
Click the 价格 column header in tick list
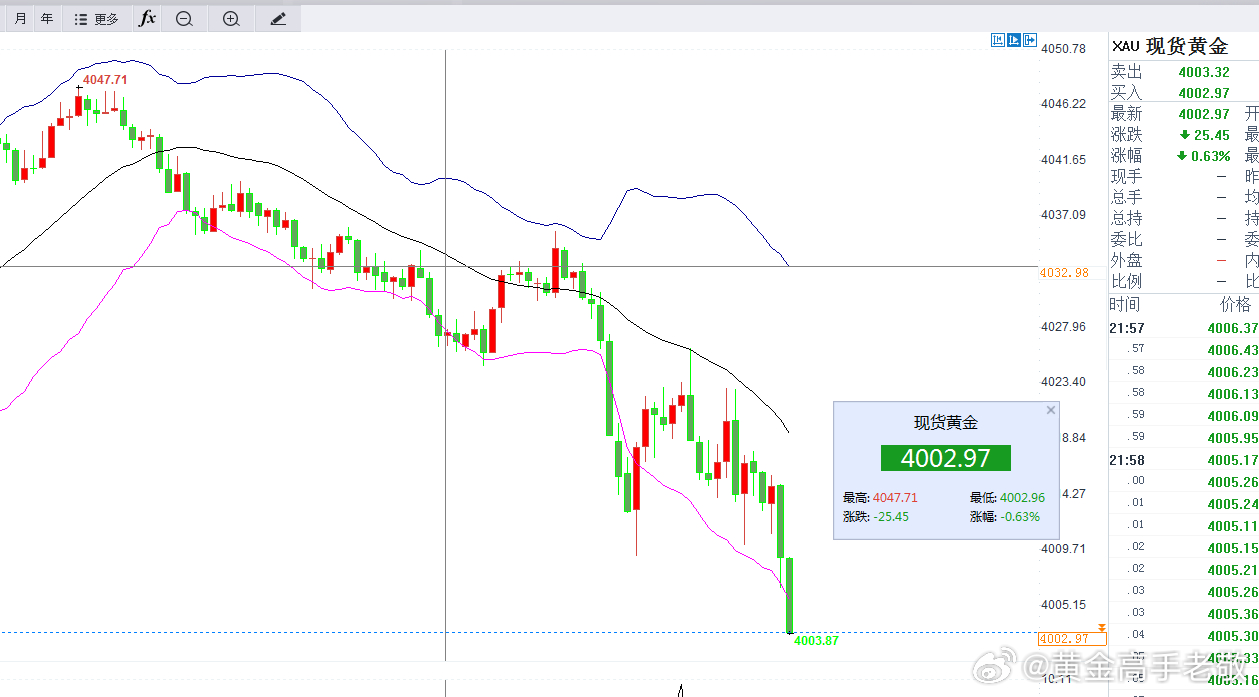1236,304
